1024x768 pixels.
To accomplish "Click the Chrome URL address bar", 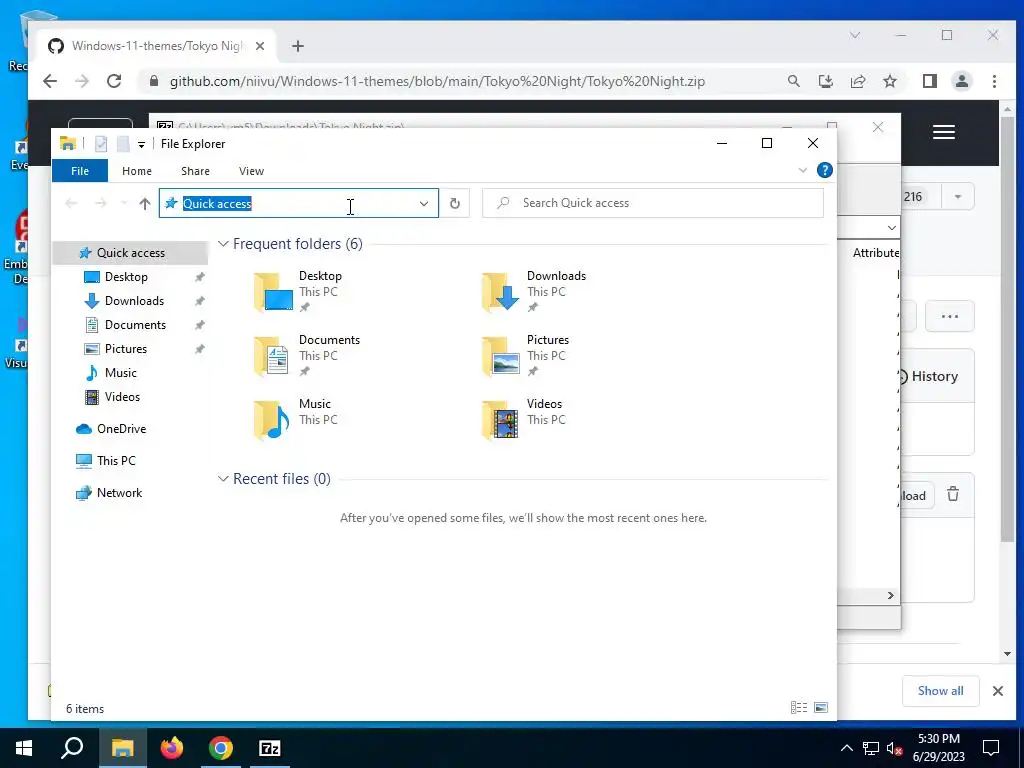I will (438, 82).
